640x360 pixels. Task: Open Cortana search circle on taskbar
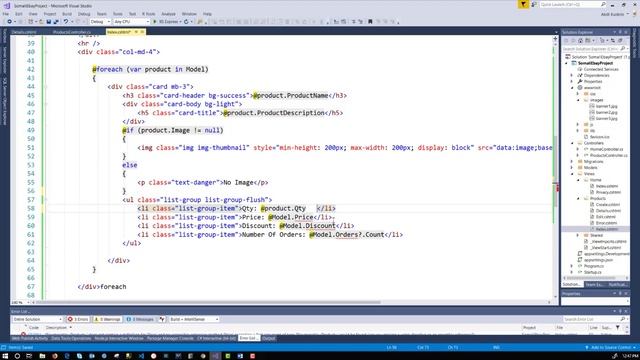click(17, 356)
